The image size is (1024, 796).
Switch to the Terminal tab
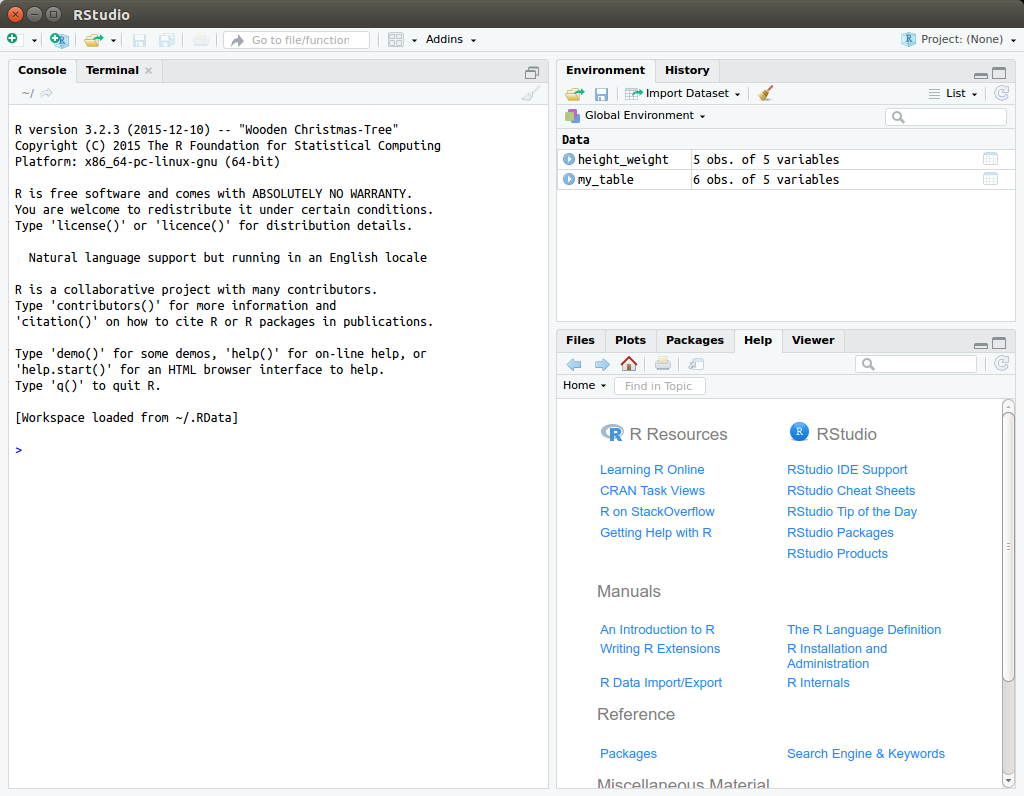tap(112, 70)
